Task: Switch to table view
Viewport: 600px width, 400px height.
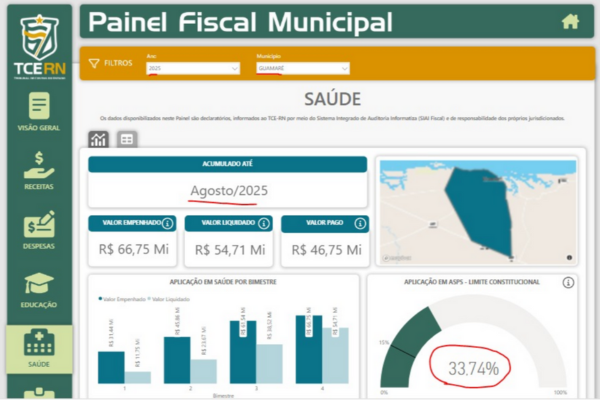Action: click(127, 139)
